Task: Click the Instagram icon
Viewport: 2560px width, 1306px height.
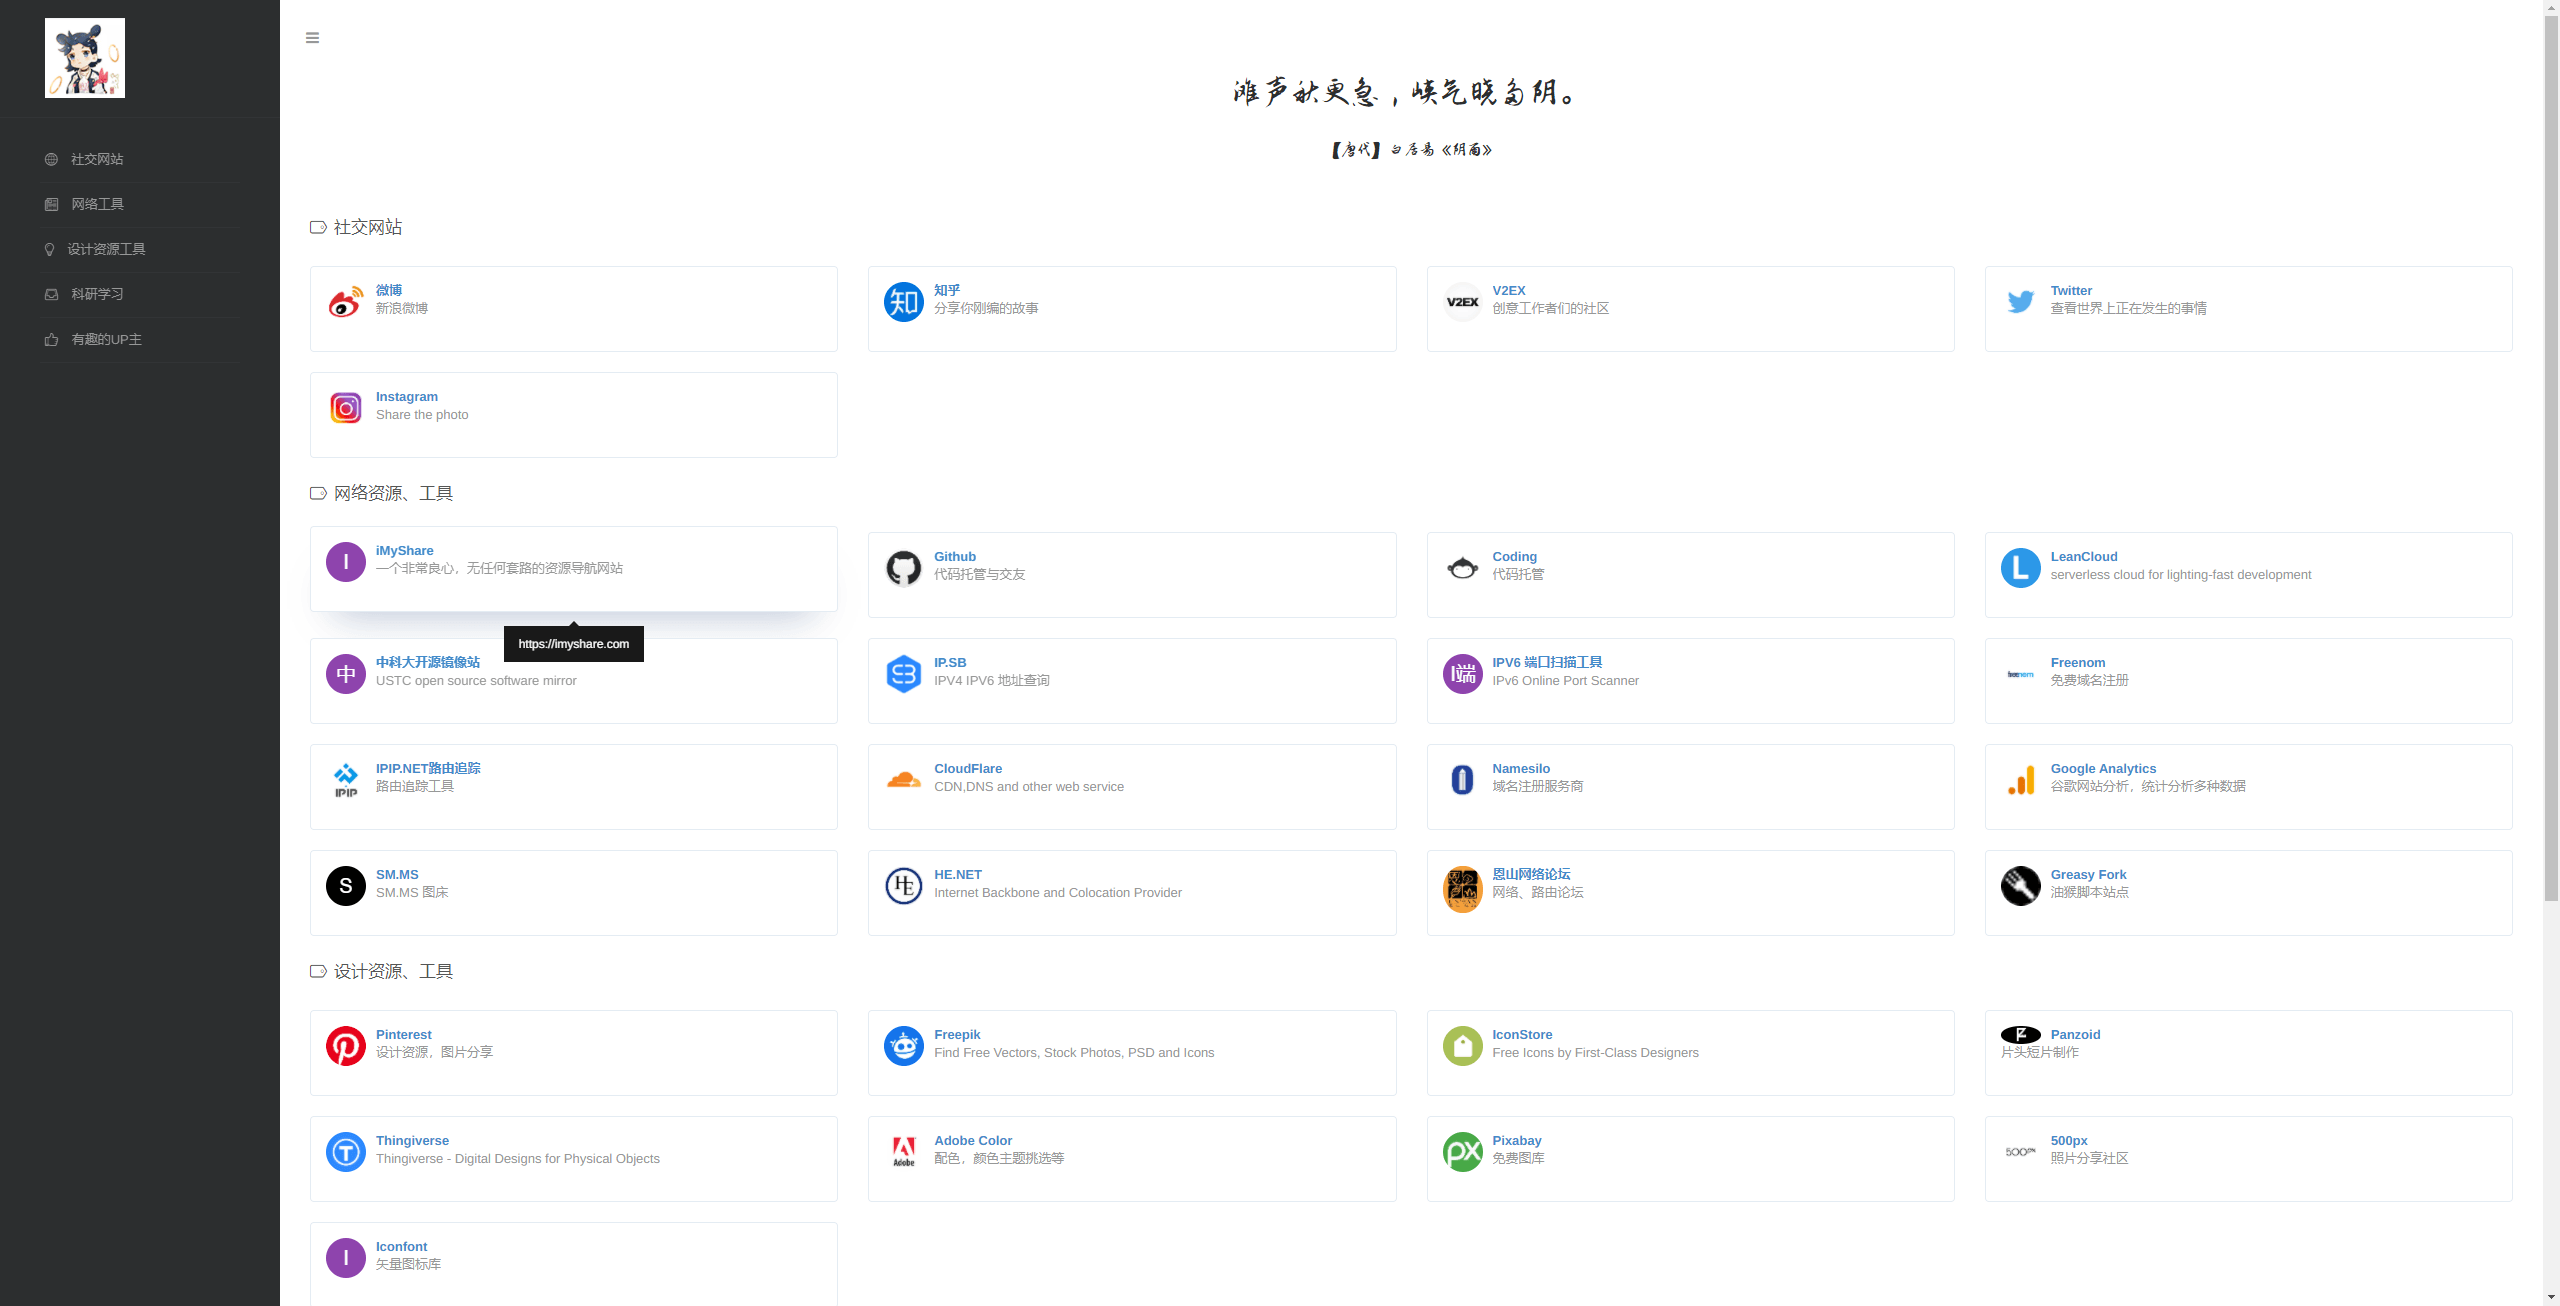Action: point(346,405)
